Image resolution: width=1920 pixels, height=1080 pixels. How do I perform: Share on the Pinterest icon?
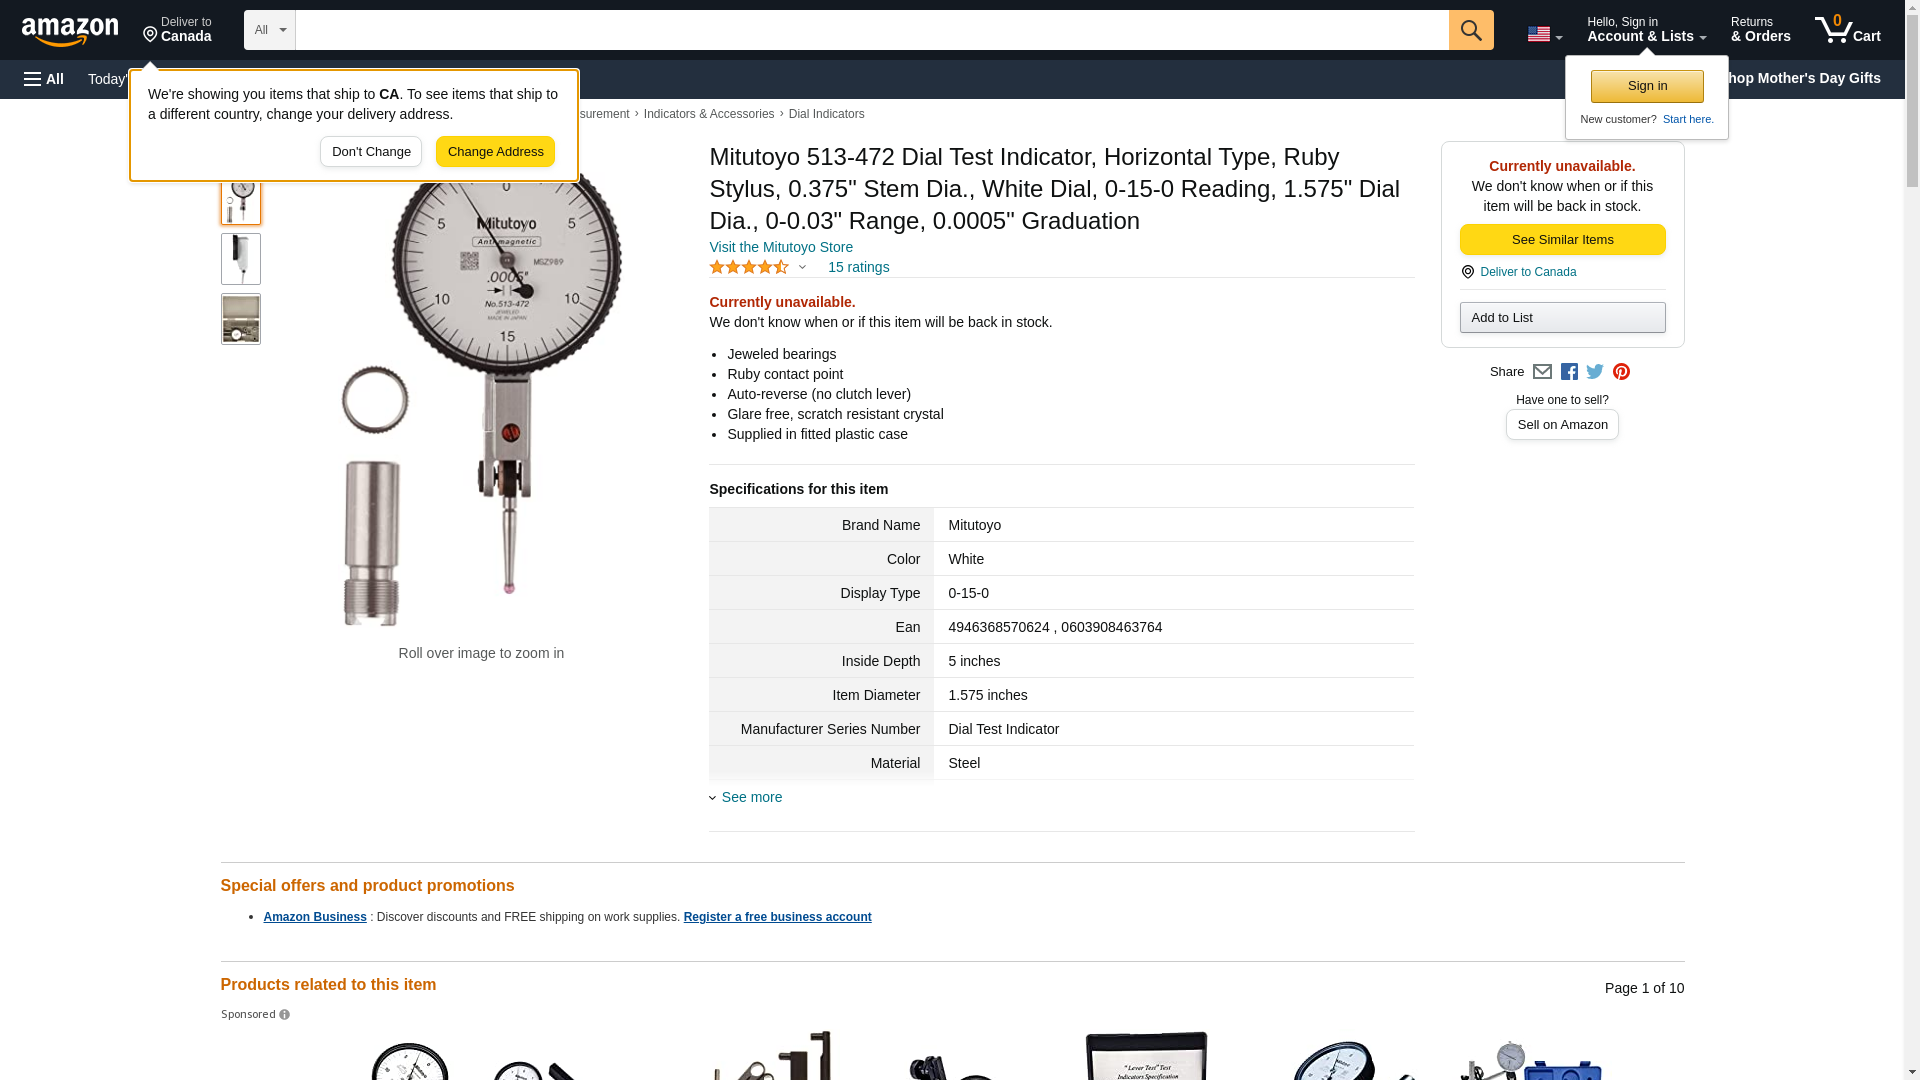click(1621, 372)
